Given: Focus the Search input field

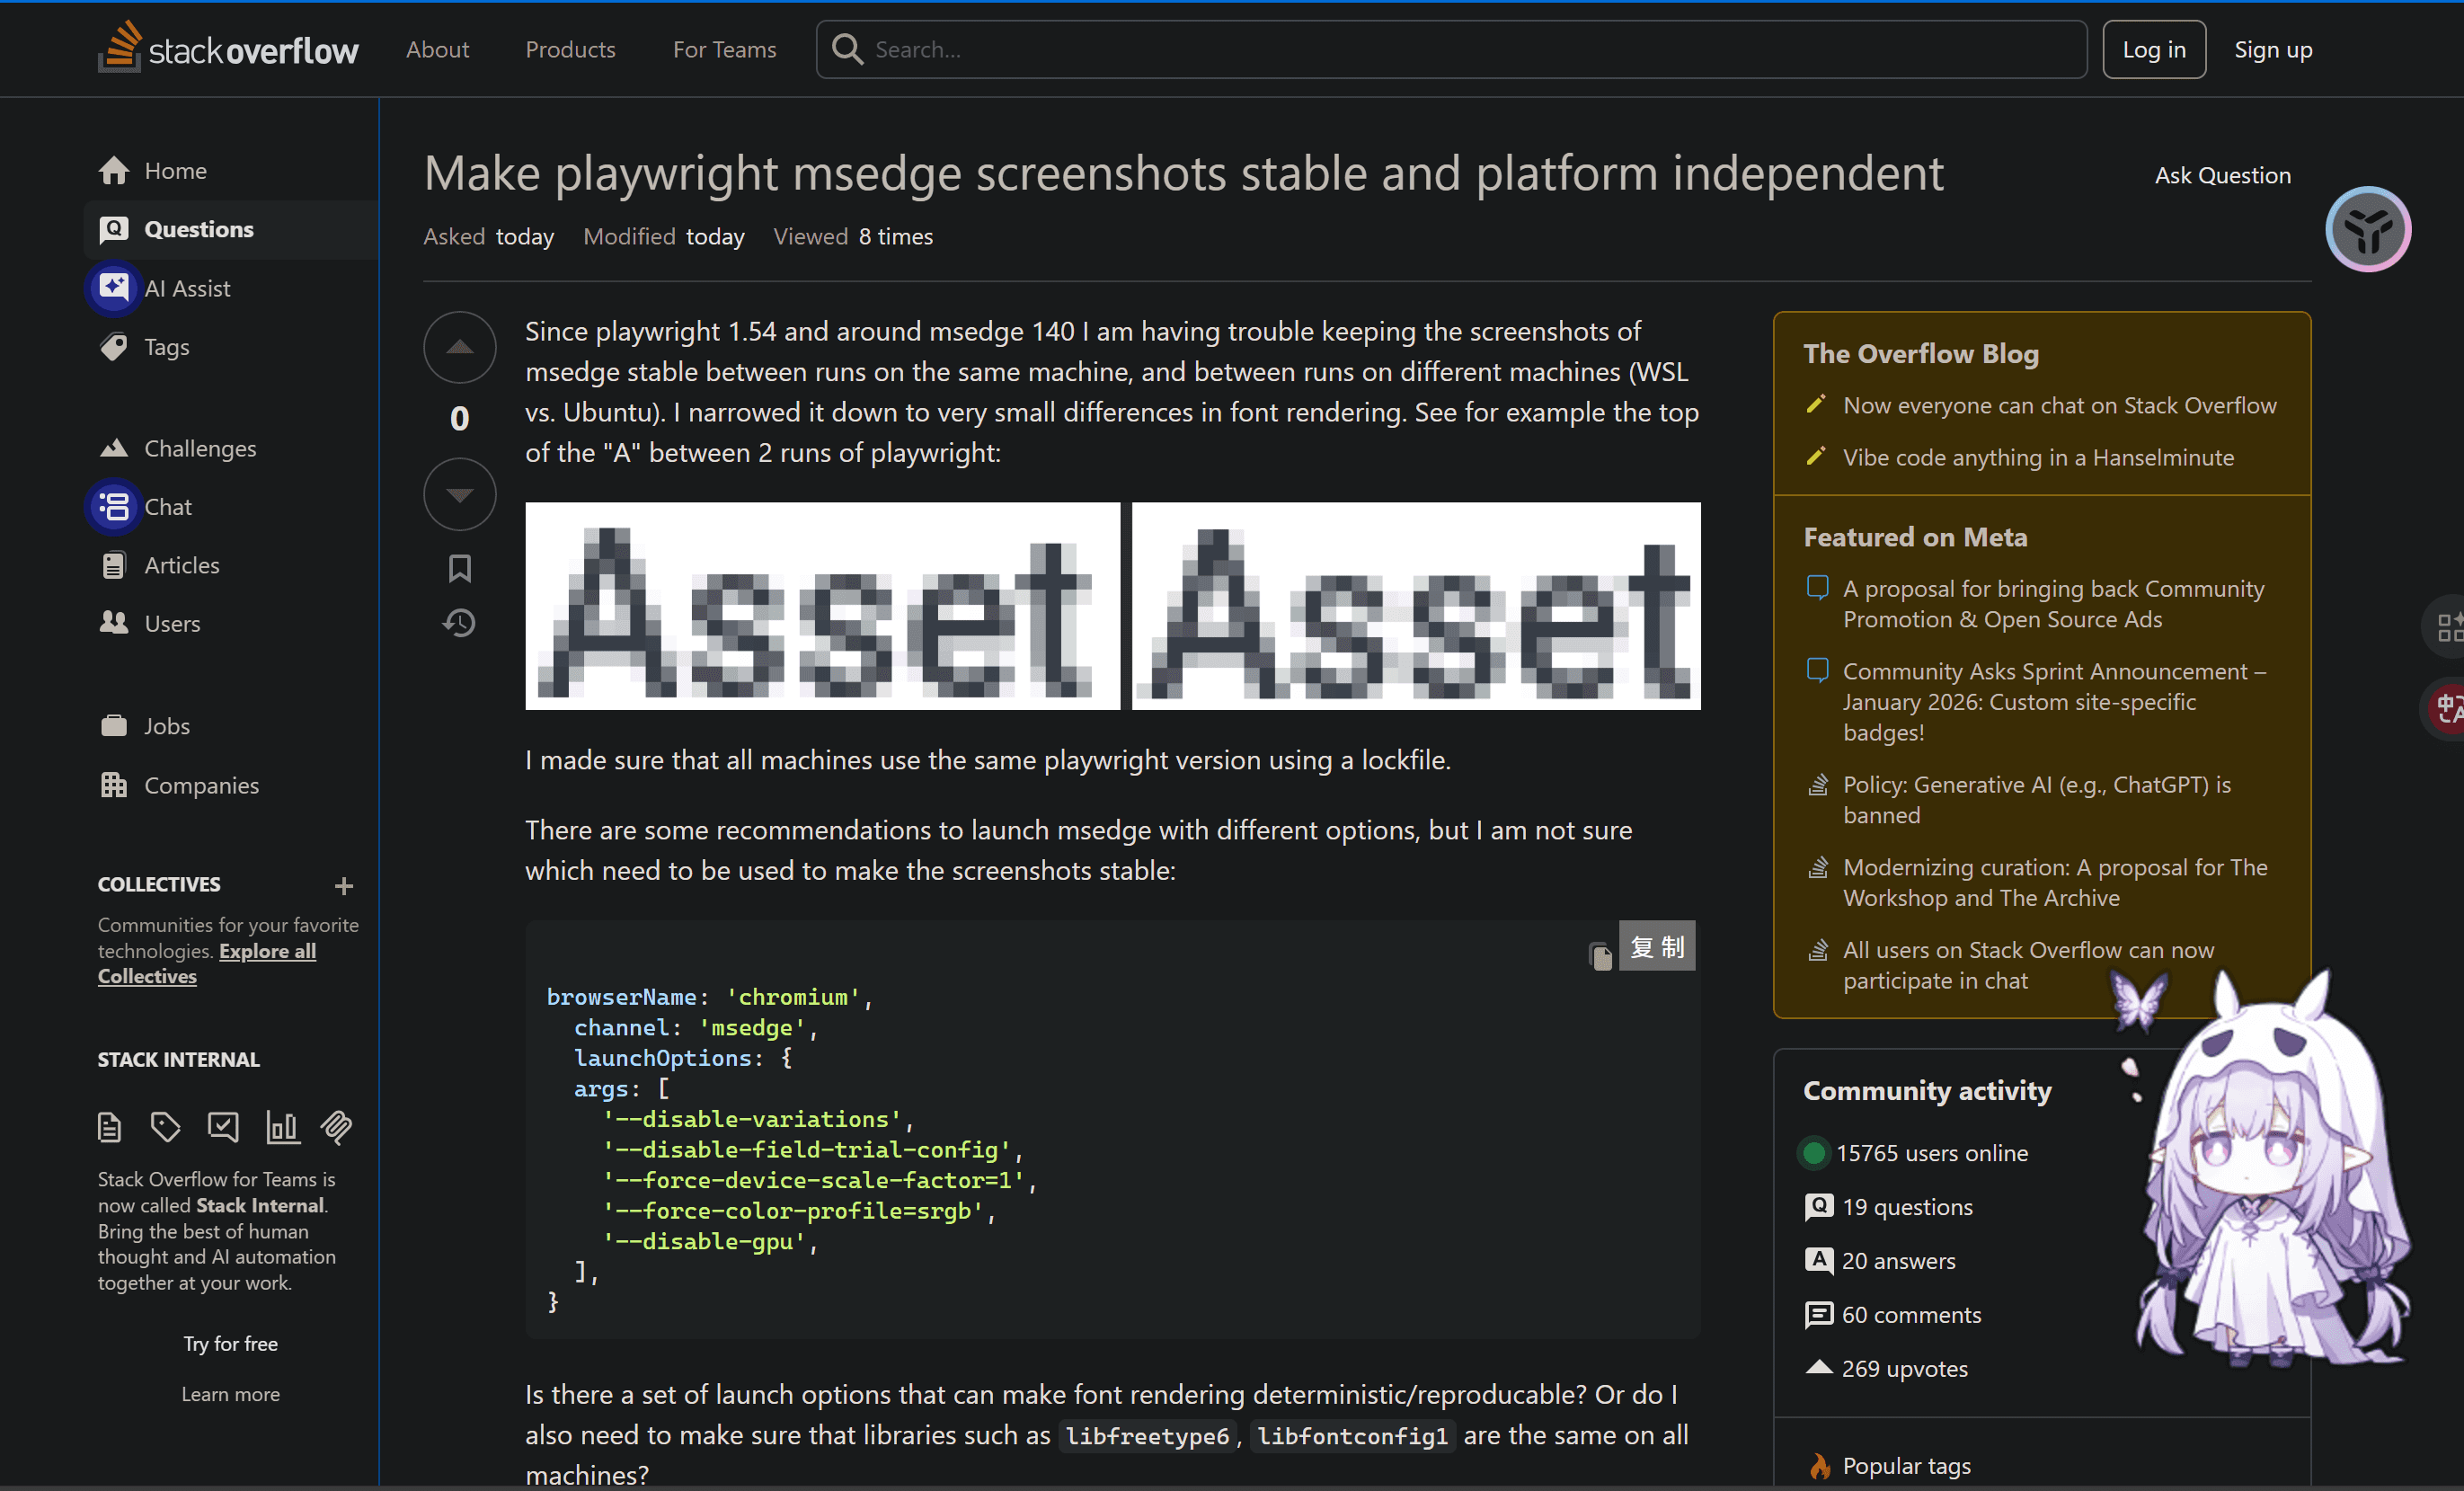Looking at the screenshot, I should 1451,49.
